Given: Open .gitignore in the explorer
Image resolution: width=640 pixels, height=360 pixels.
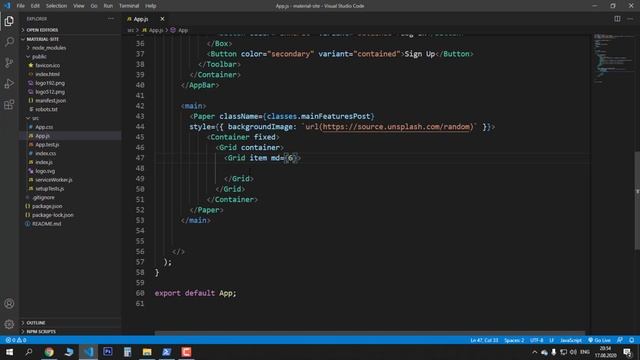Looking at the screenshot, I should coord(43,197).
